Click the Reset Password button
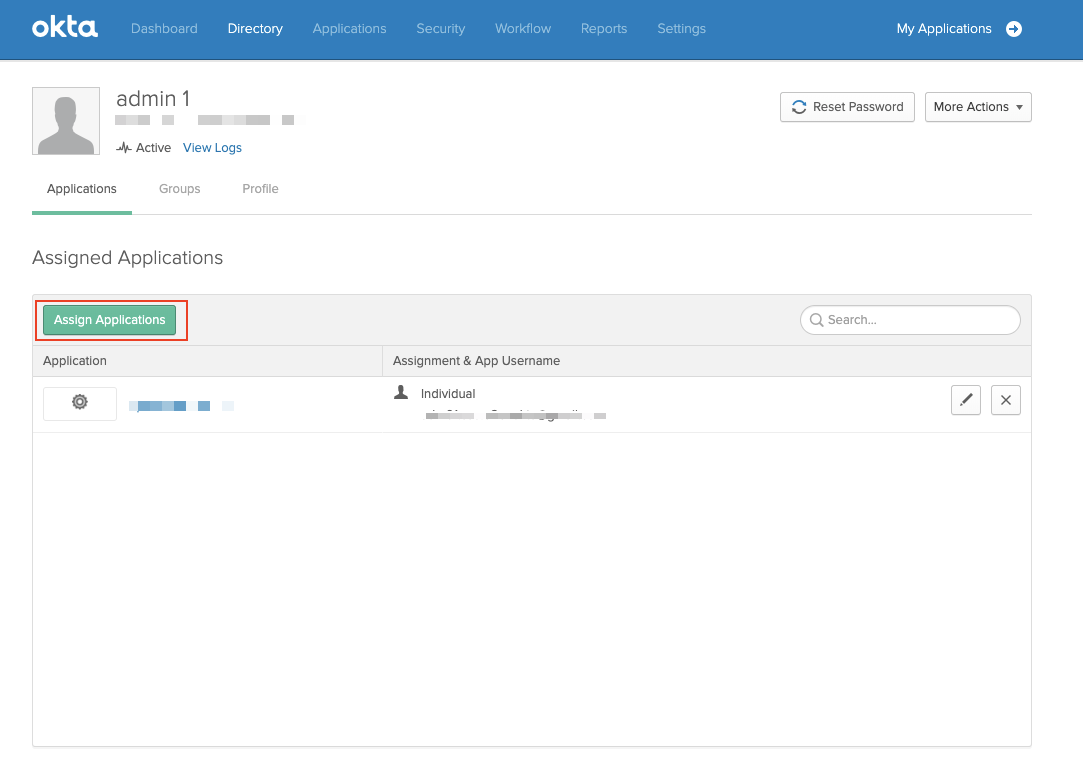 [847, 107]
